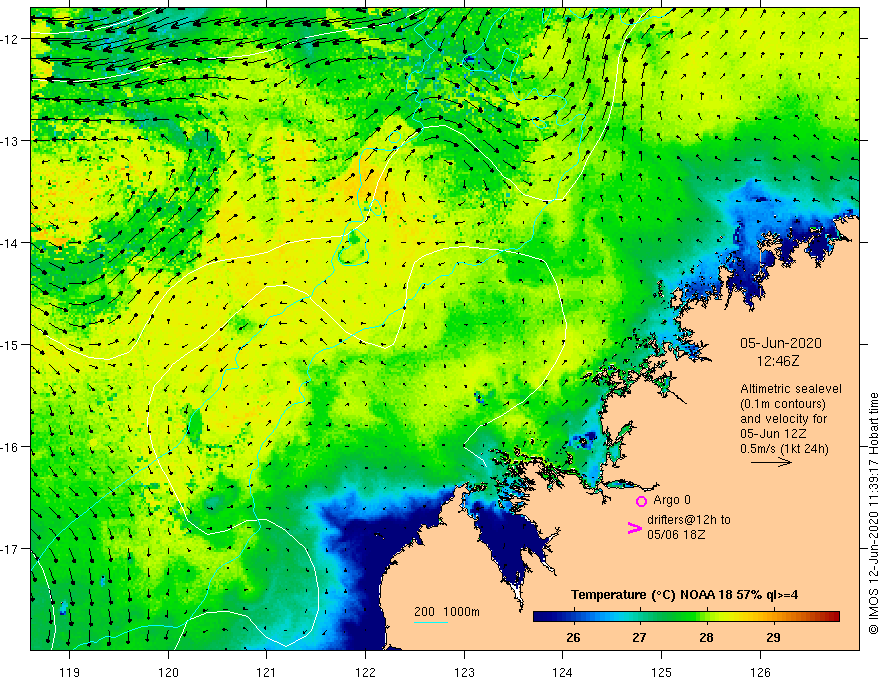Click the colorbar tick label '27'
880x680 pixels.
639,638
